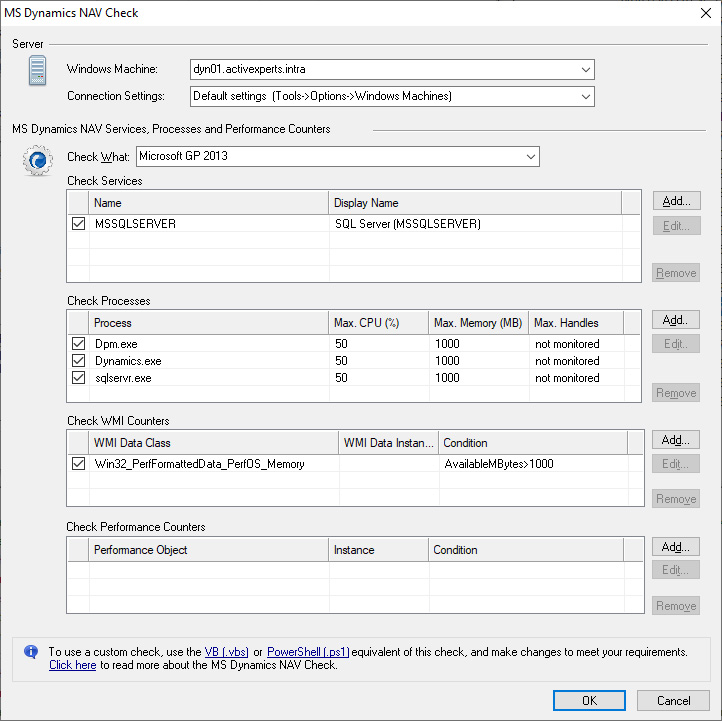Click Remove button for WMI Counters
Screen dimensions: 722x721
(675, 499)
